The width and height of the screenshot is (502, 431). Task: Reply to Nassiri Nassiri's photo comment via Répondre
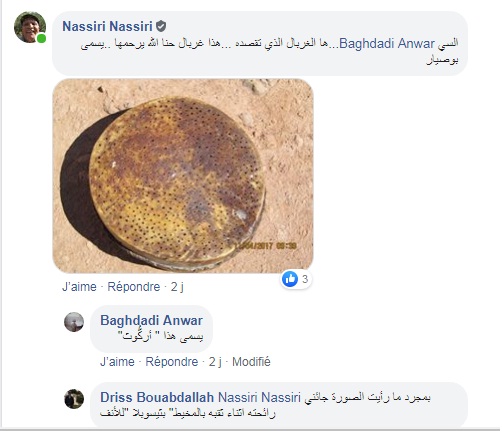(x=134, y=287)
